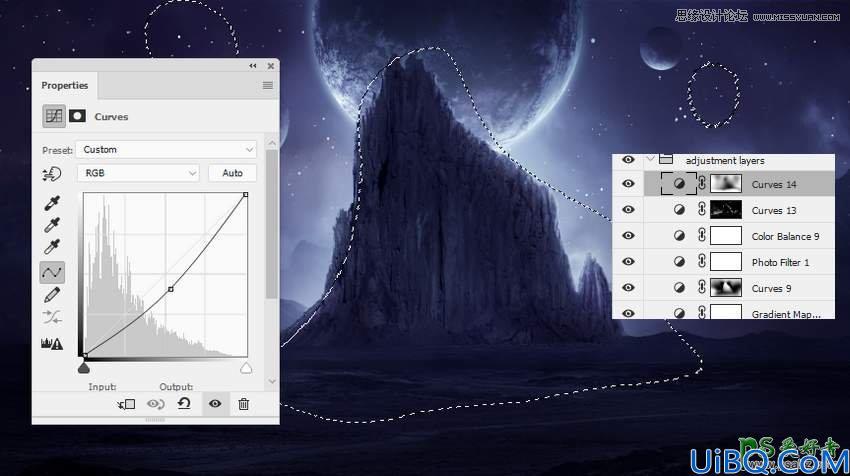Switch to the Properties tab
This screenshot has width=850, height=476.
(65, 85)
